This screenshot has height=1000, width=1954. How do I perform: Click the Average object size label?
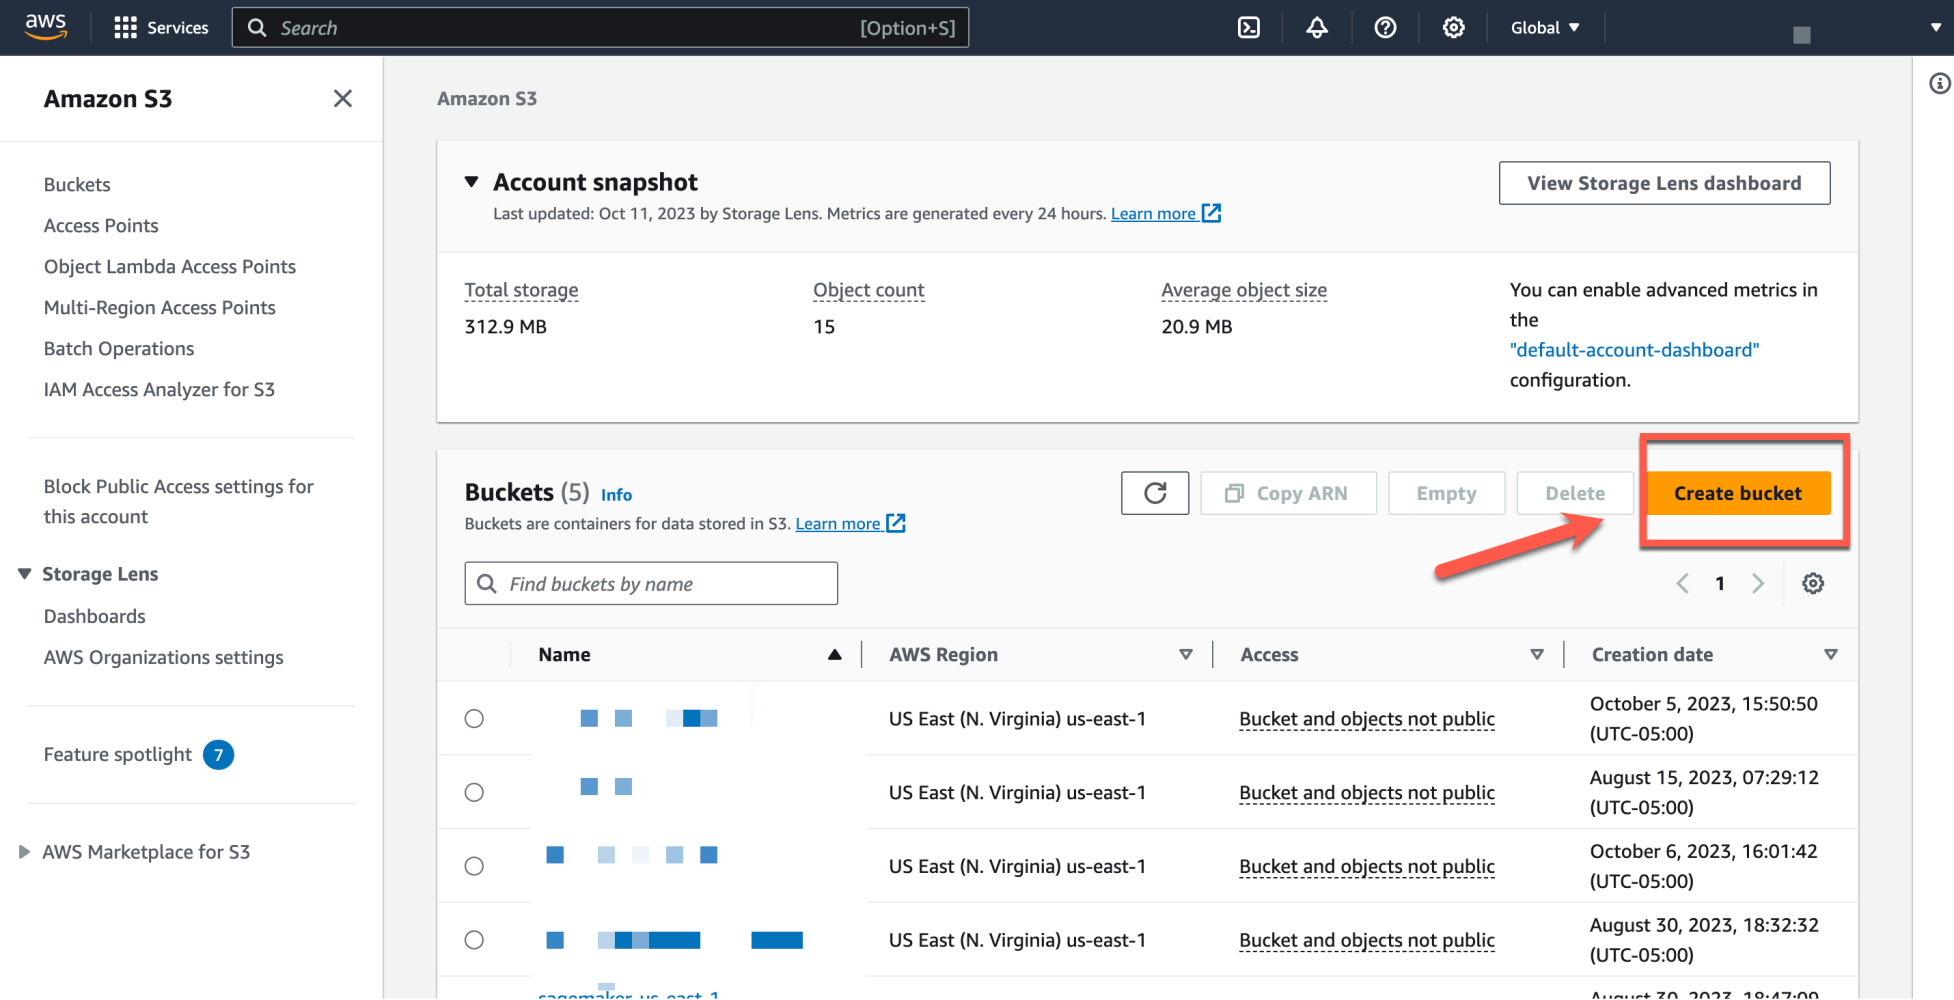(1244, 290)
